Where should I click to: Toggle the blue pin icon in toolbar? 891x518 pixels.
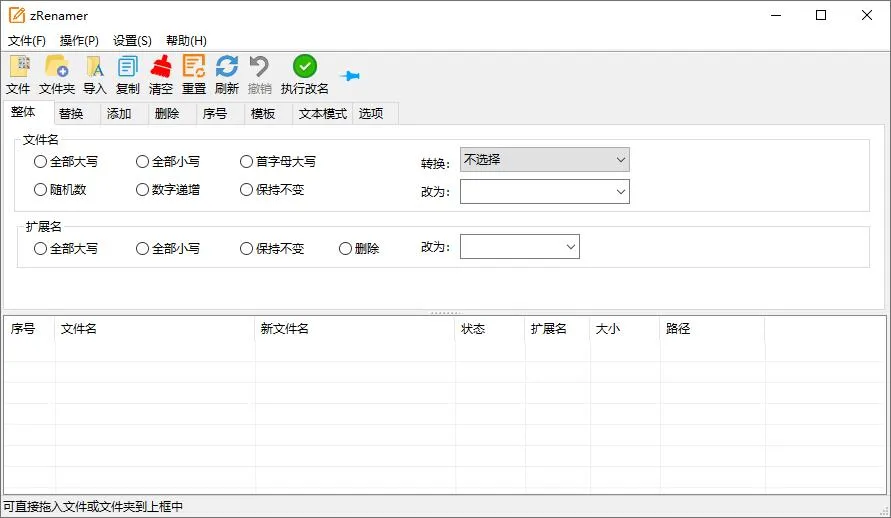tap(350, 76)
